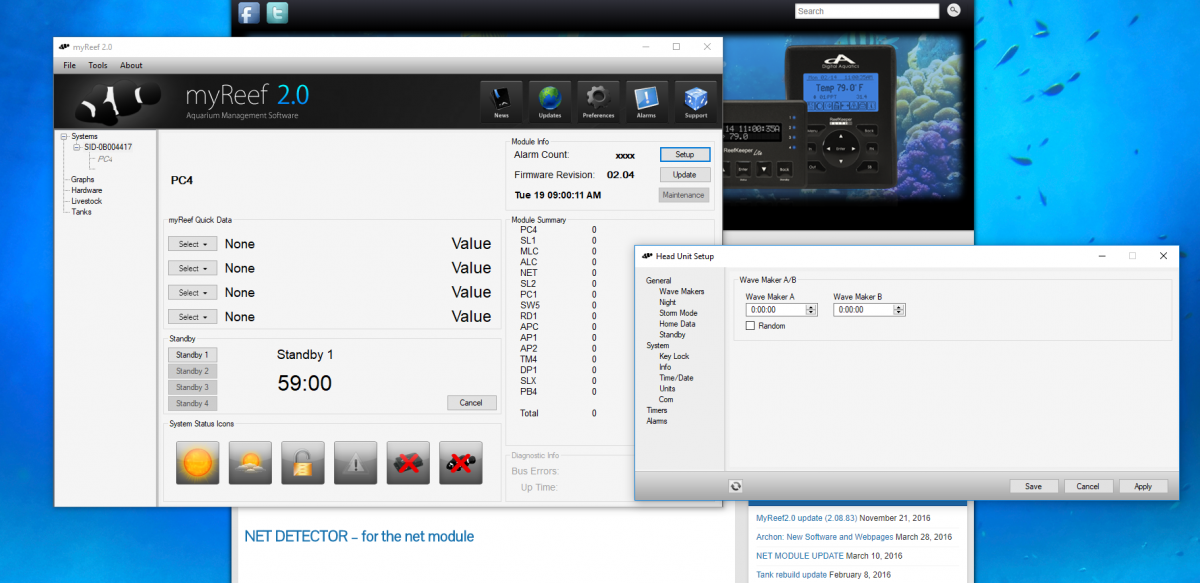Click Save in Head Unit Setup

coord(1034,486)
